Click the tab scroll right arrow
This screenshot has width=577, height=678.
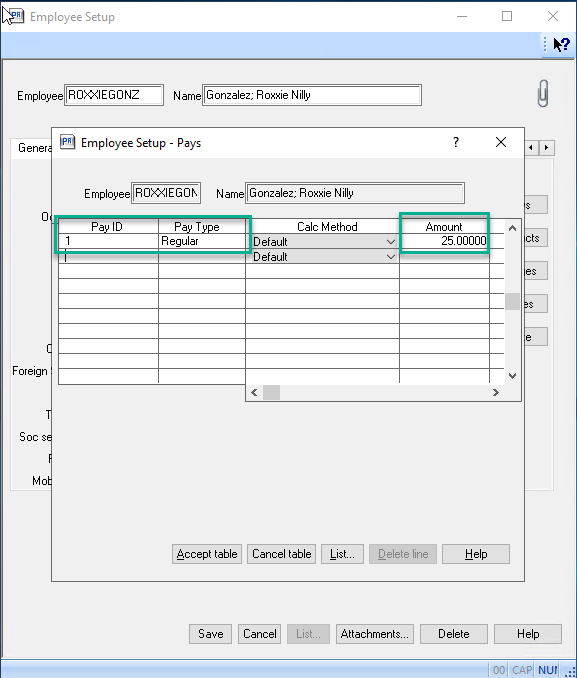coord(547,148)
